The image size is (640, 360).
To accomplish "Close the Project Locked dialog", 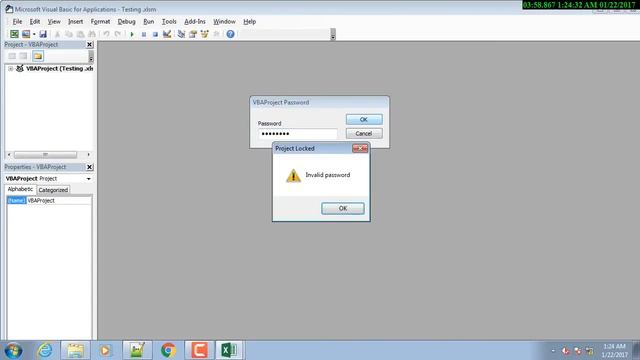I will pos(360,148).
